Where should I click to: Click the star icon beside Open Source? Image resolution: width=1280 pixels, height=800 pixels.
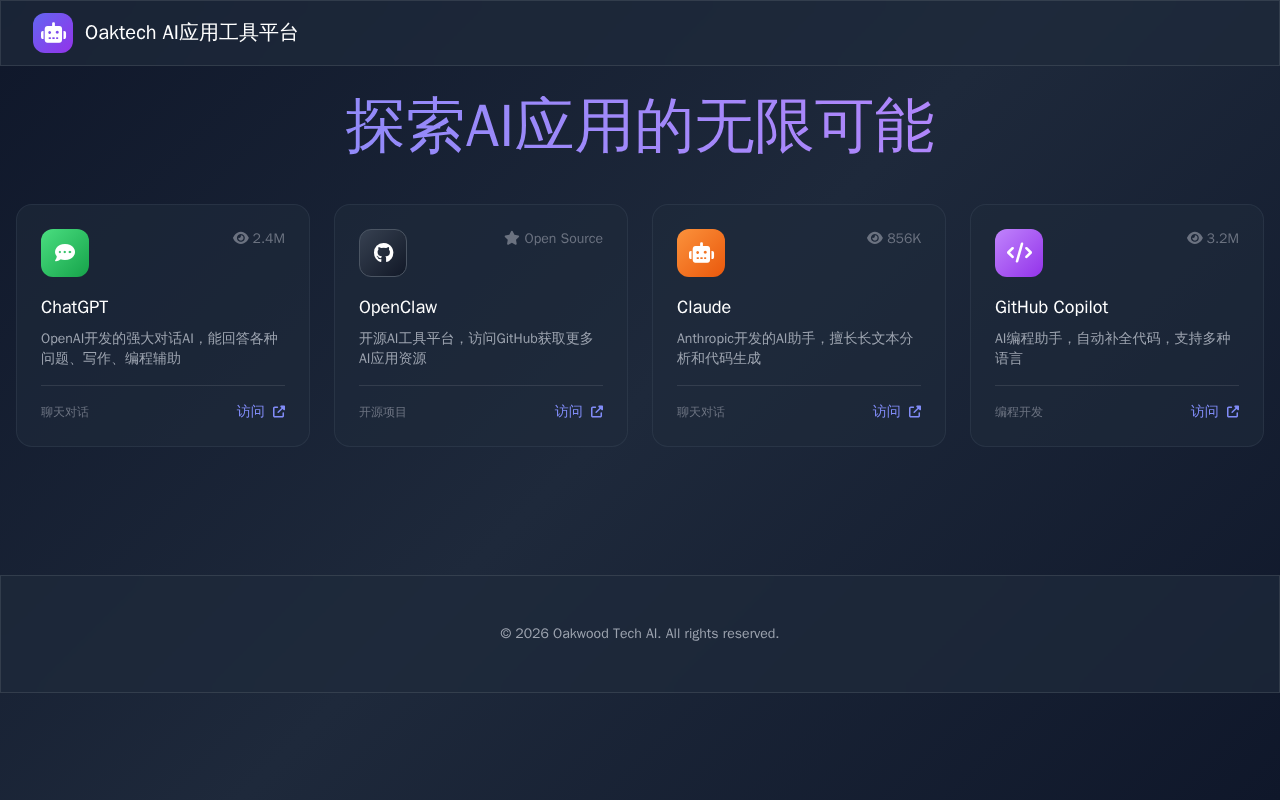click(x=512, y=238)
